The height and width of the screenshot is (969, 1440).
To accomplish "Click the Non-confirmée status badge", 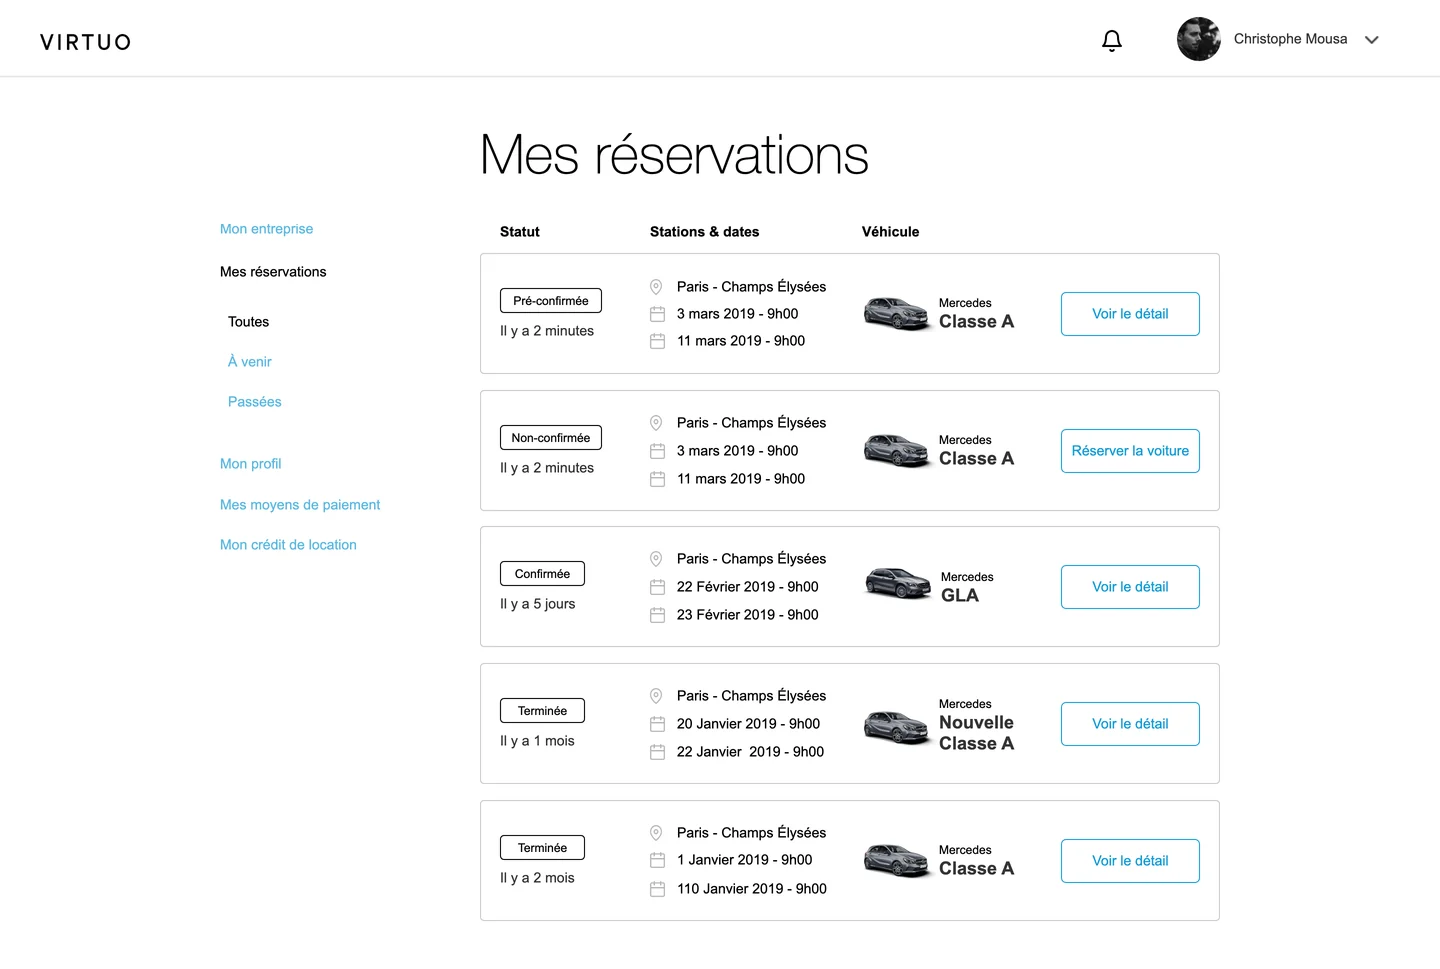I will [551, 438].
